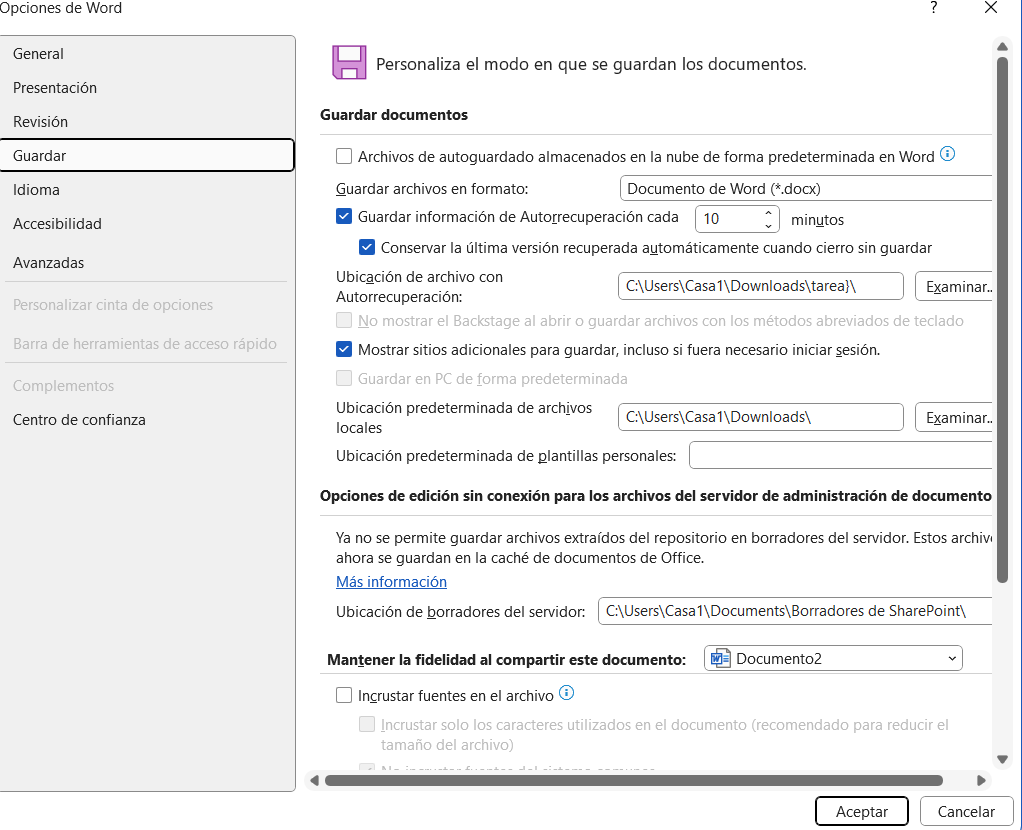
Task: Go to the Revisión category
Action: (147, 121)
